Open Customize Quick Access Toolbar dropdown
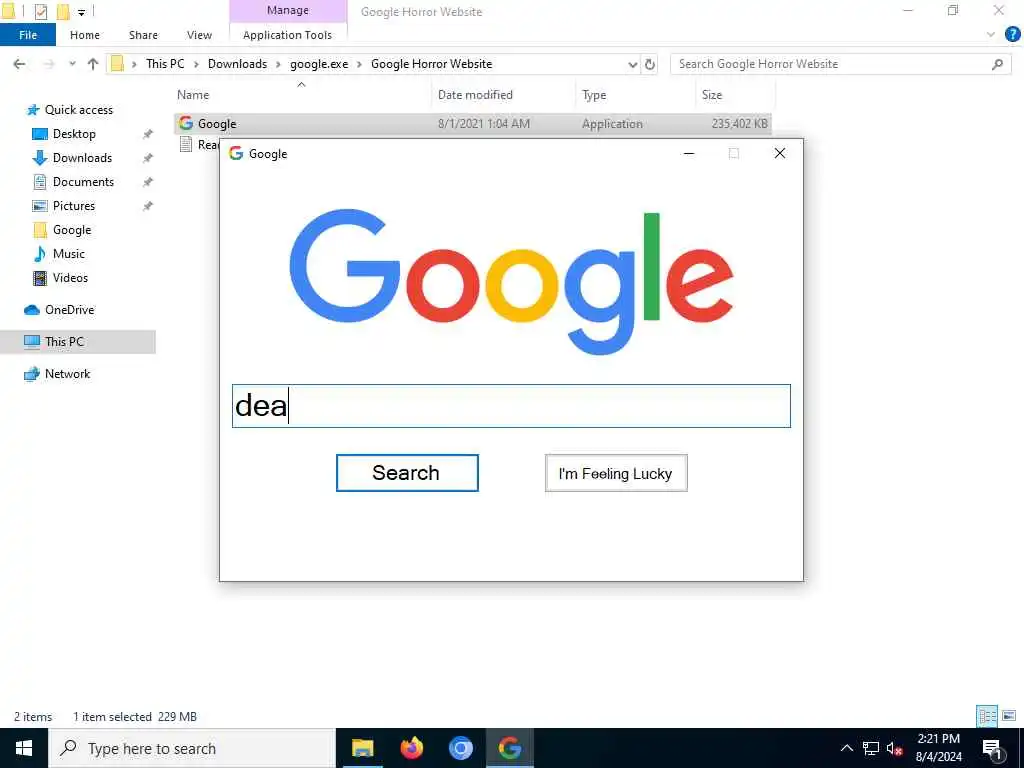 [82, 11]
